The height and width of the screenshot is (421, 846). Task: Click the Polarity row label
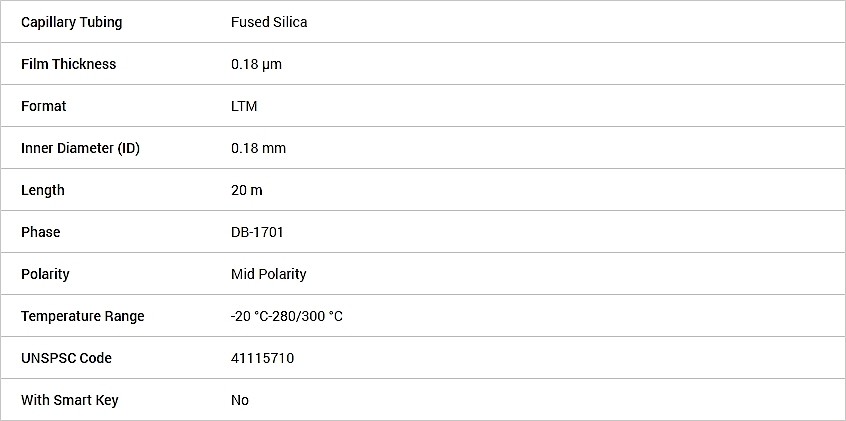45,274
